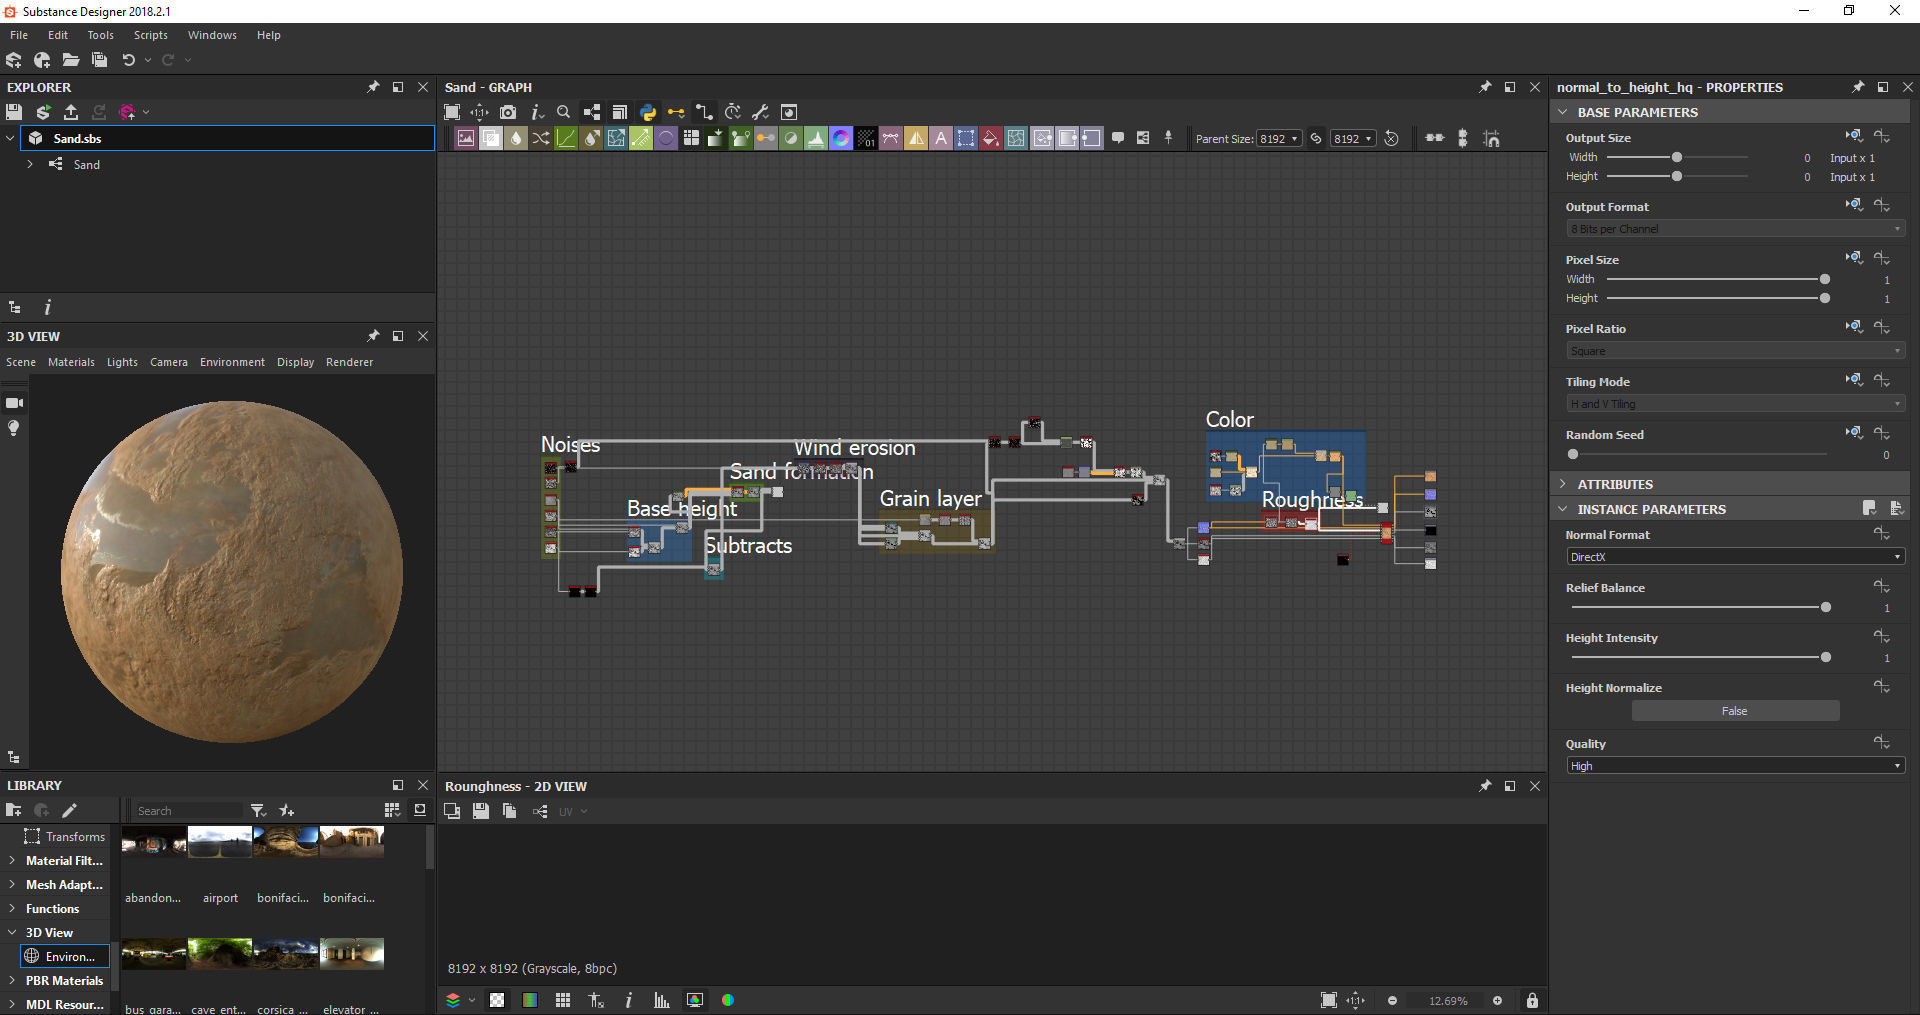
Task: Select the Functions library category
Action: coord(52,909)
